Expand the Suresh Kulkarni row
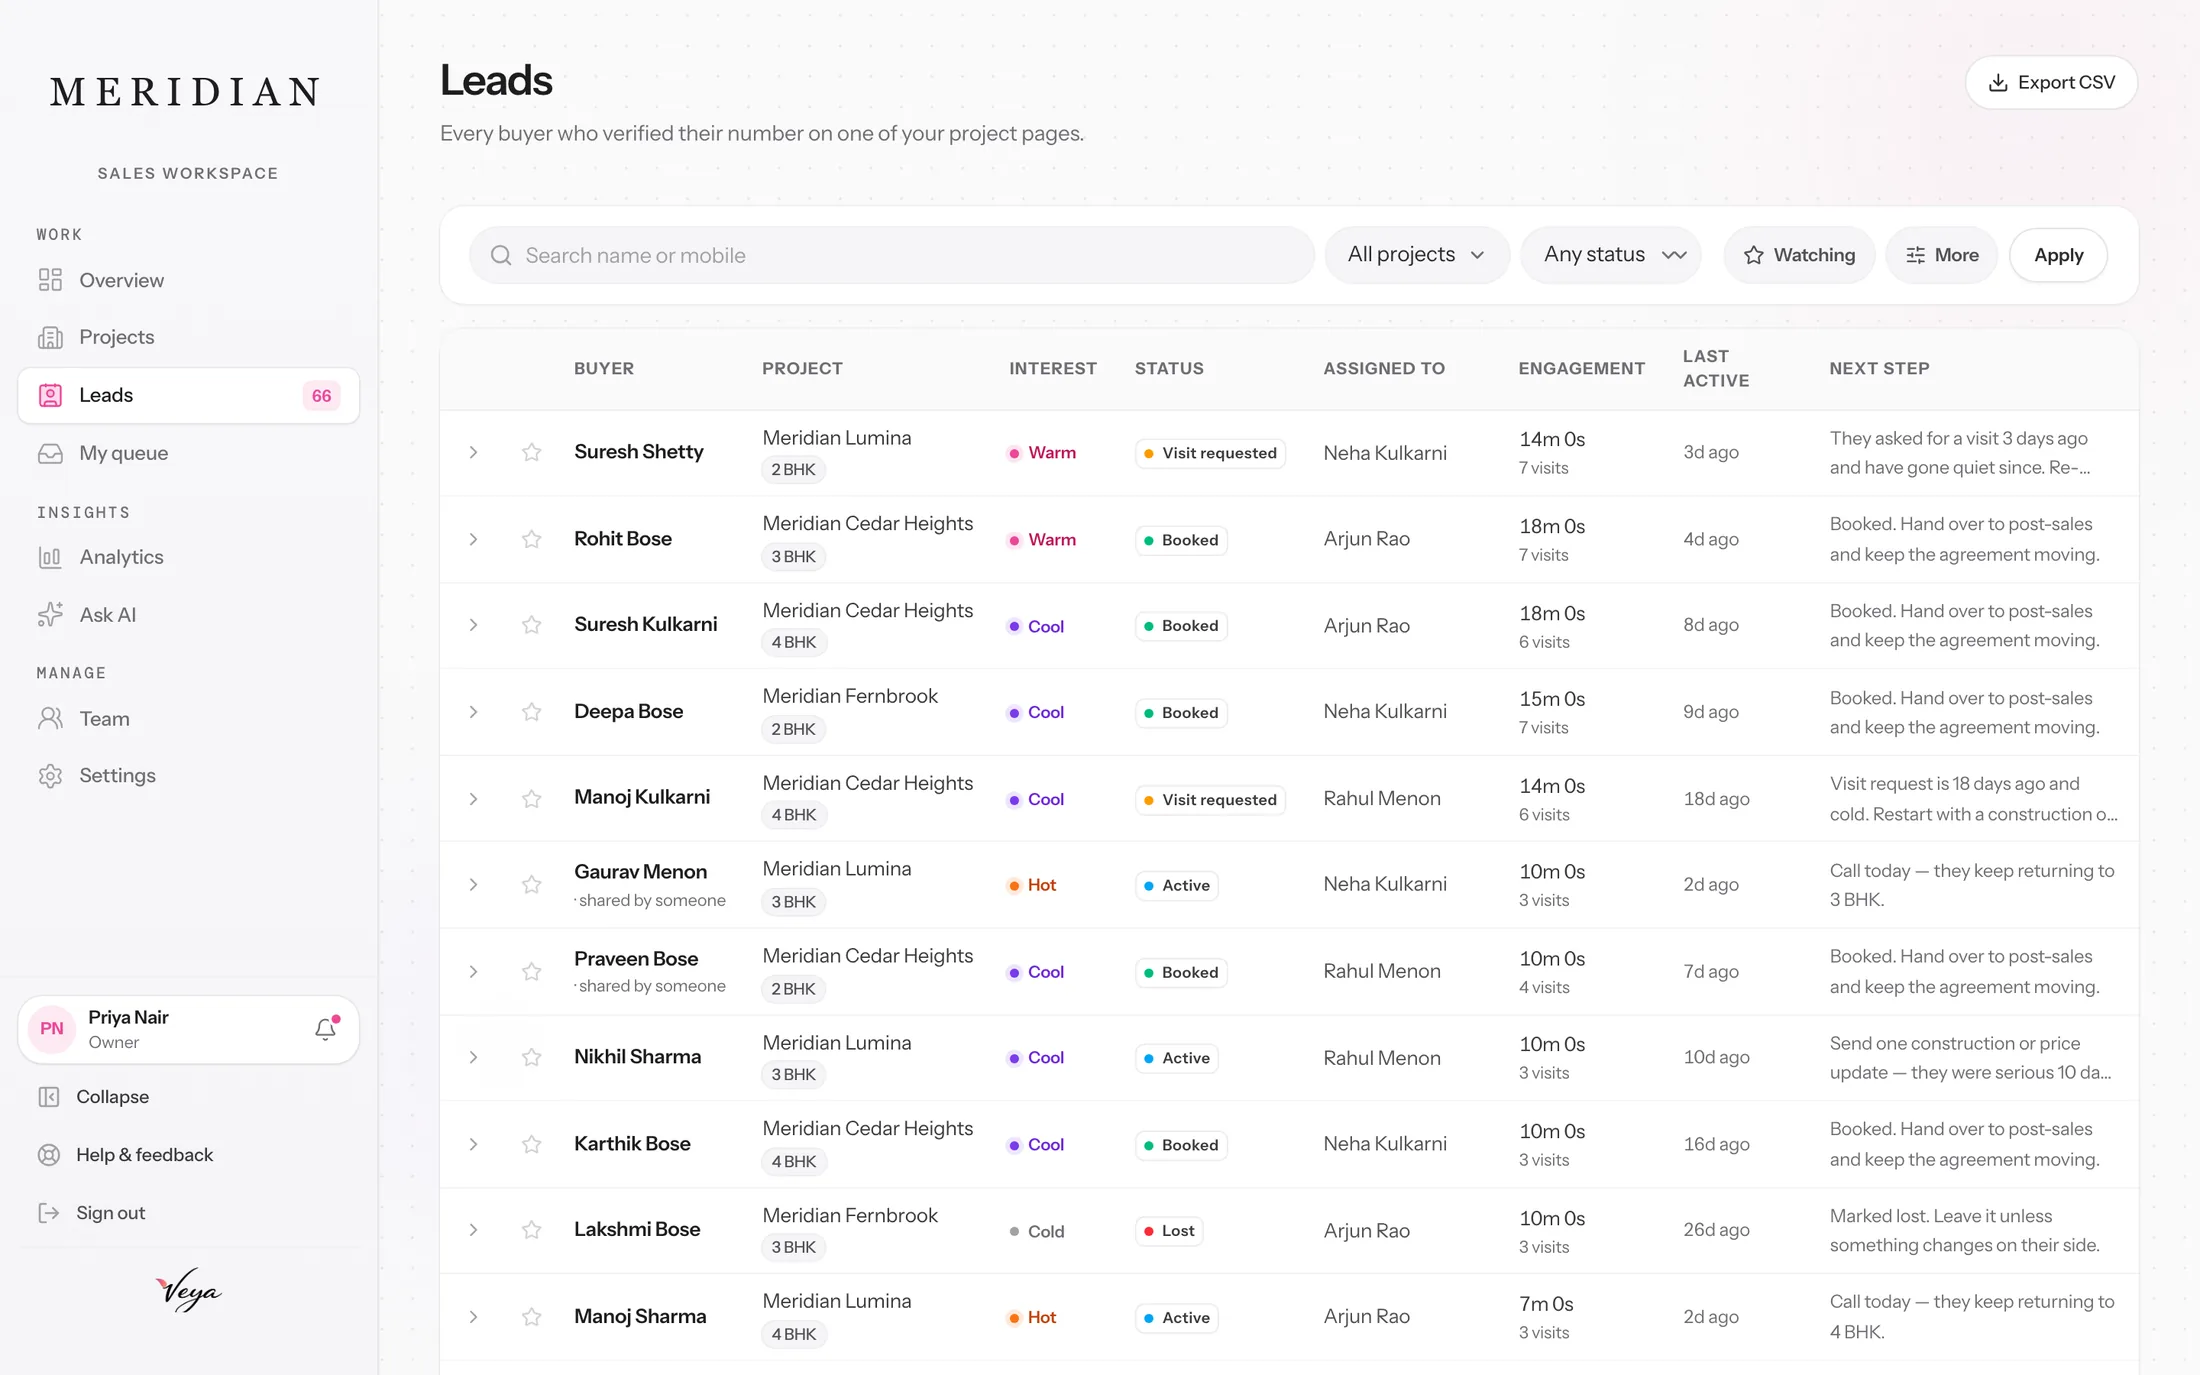The image size is (2200, 1375). [x=473, y=625]
